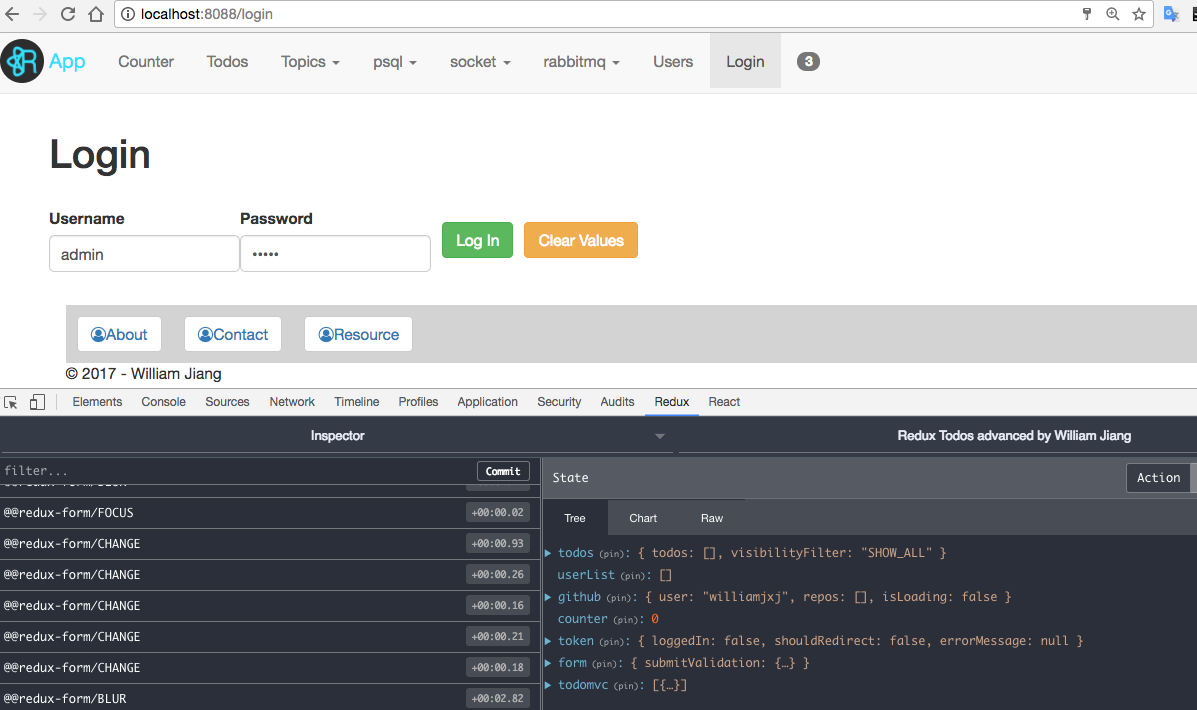The width and height of the screenshot is (1197, 710).
Task: Activate DevTools element inspector arrow icon
Action: coord(11,402)
